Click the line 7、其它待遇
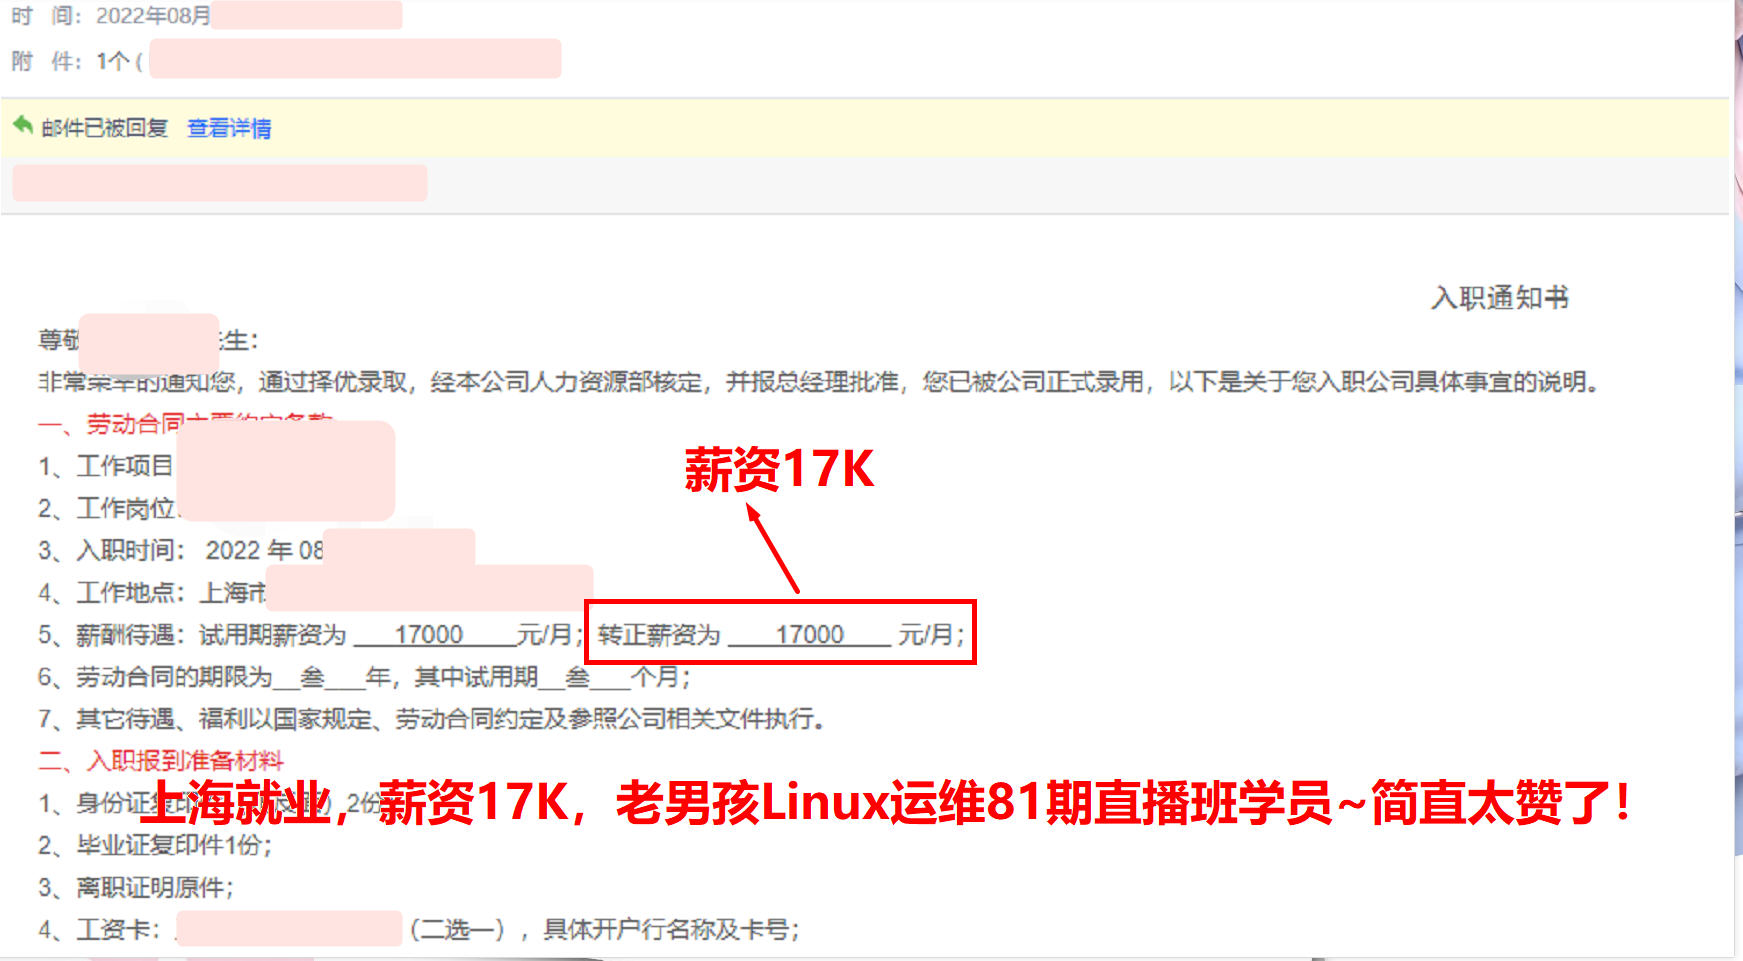The height and width of the screenshot is (961, 1743). tap(431, 719)
